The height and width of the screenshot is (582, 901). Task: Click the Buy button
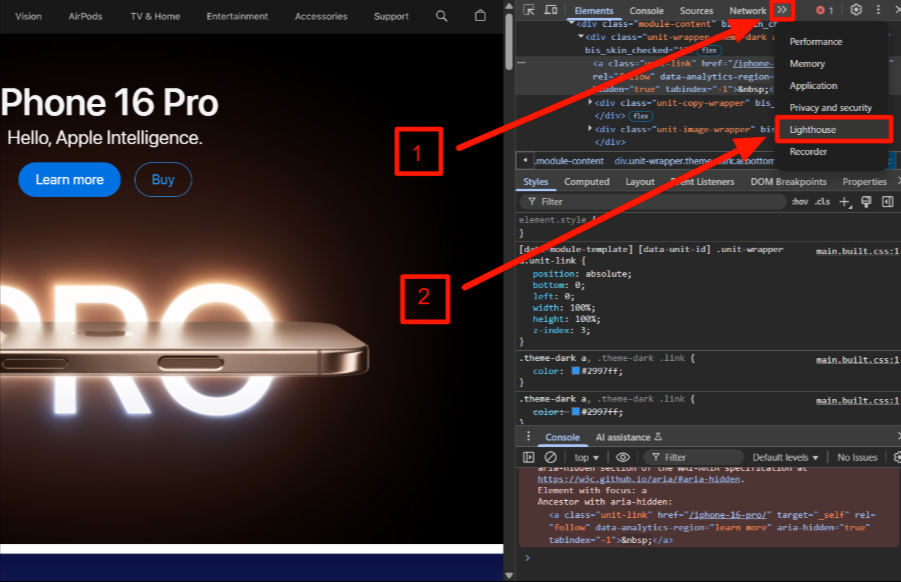point(163,180)
